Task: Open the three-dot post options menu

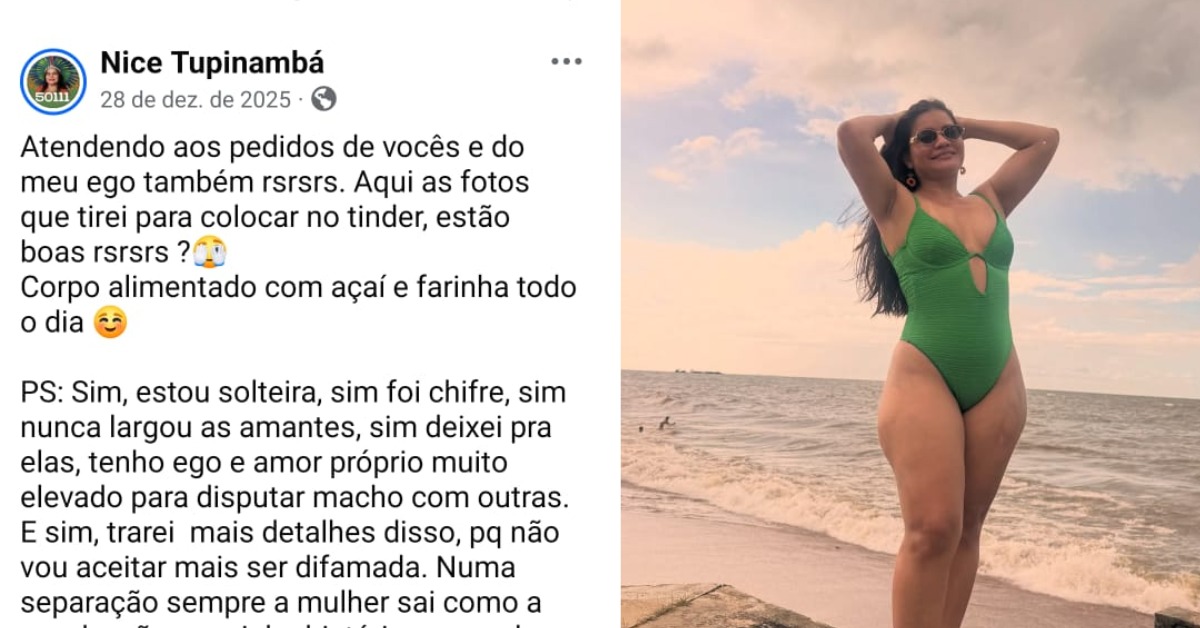Action: (x=566, y=62)
